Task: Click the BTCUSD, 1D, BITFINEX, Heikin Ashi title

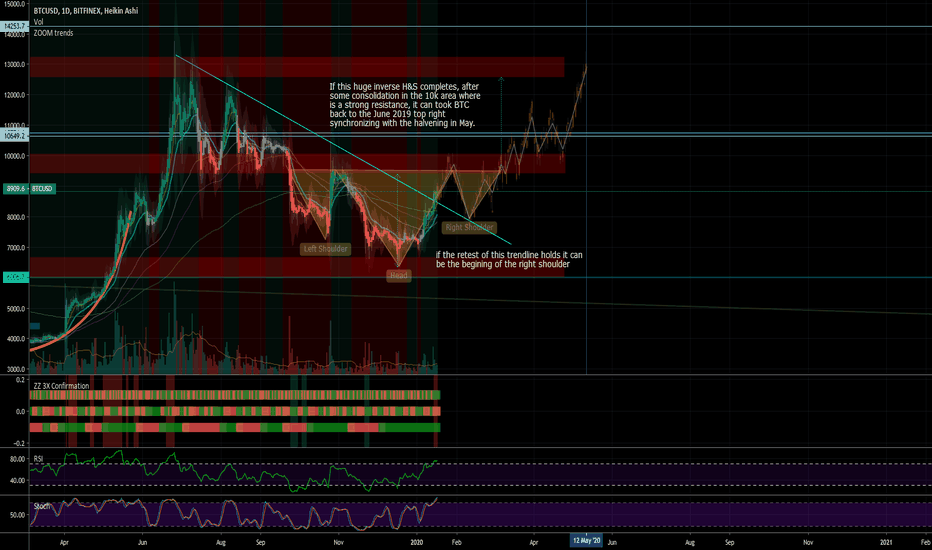Action: pyautogui.click(x=86, y=11)
